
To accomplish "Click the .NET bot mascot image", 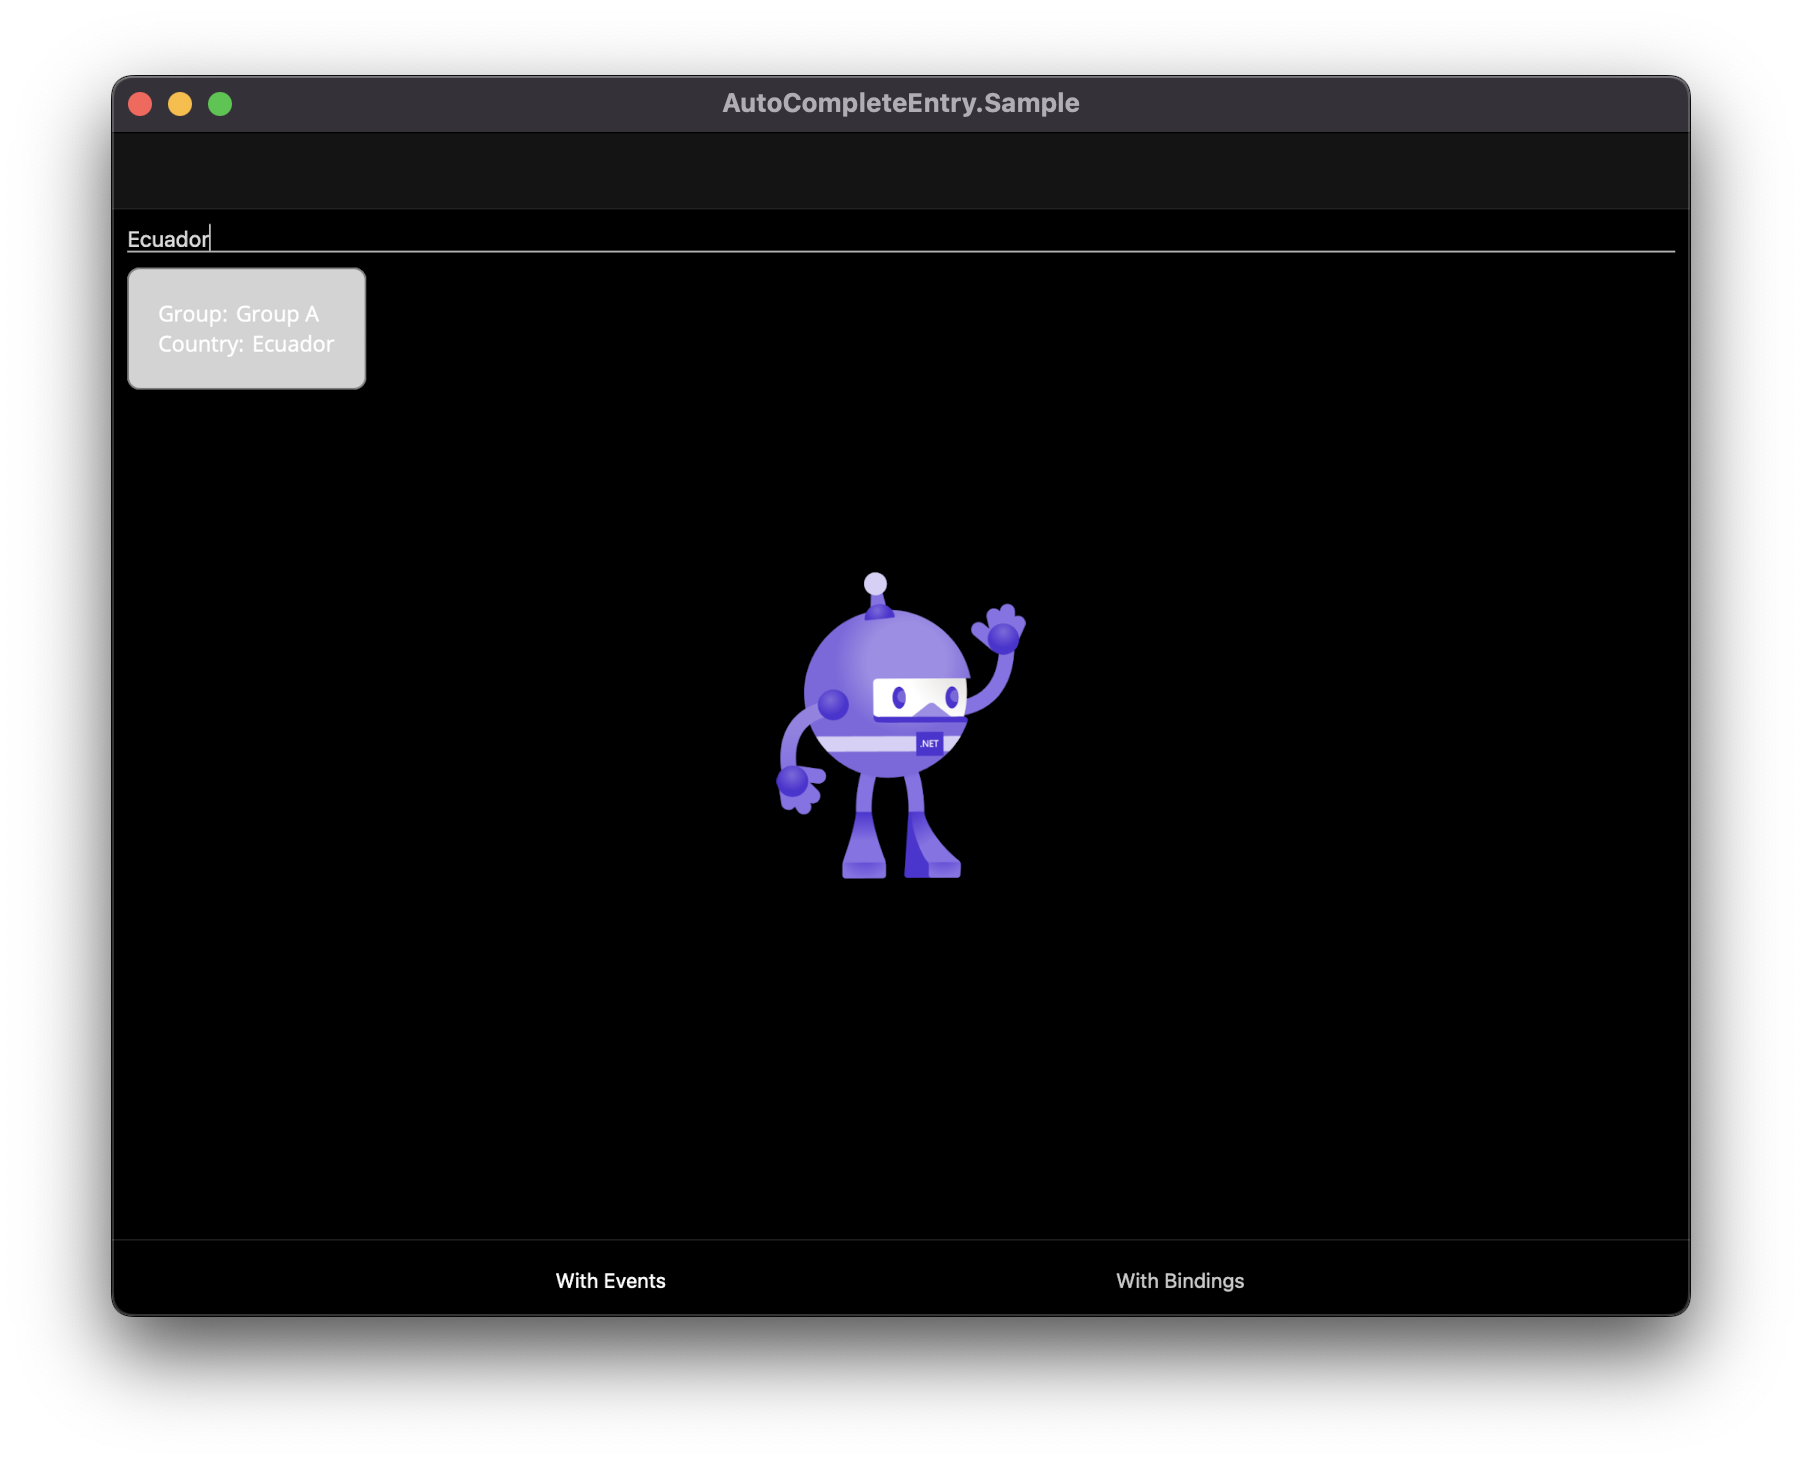I will pyautogui.click(x=900, y=726).
